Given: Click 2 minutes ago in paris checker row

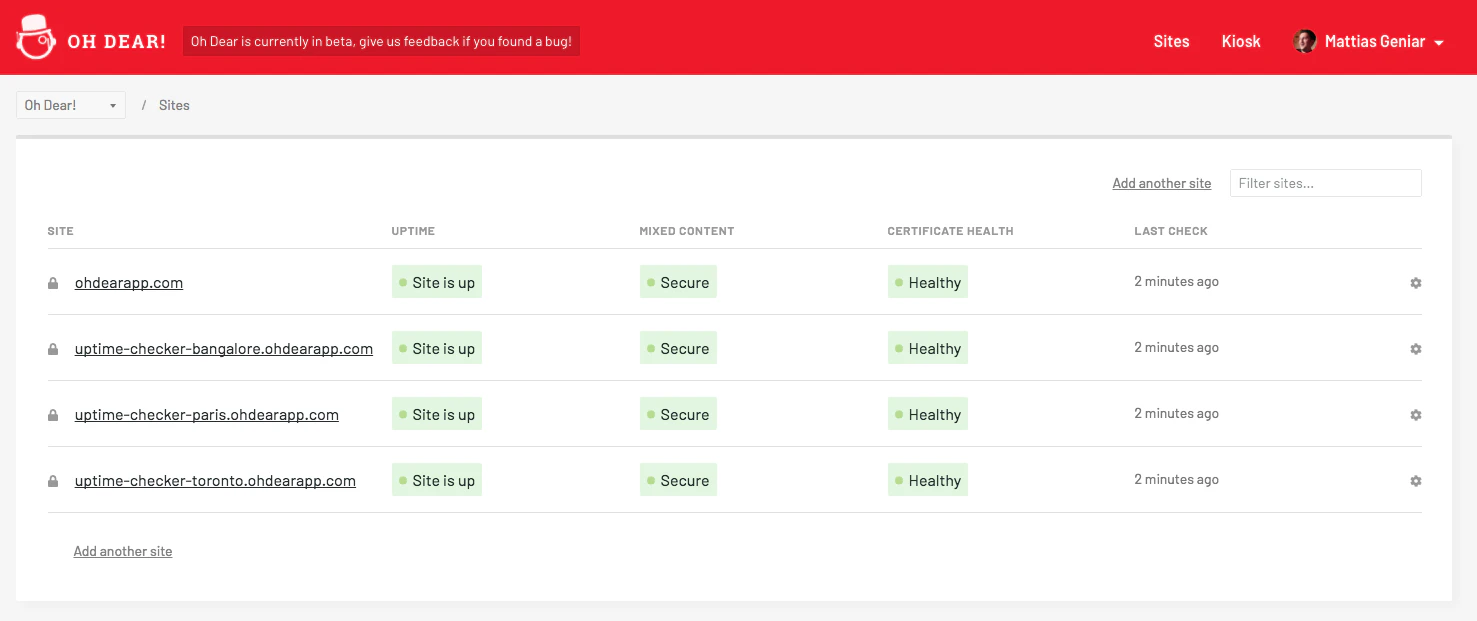Looking at the screenshot, I should (1176, 414).
